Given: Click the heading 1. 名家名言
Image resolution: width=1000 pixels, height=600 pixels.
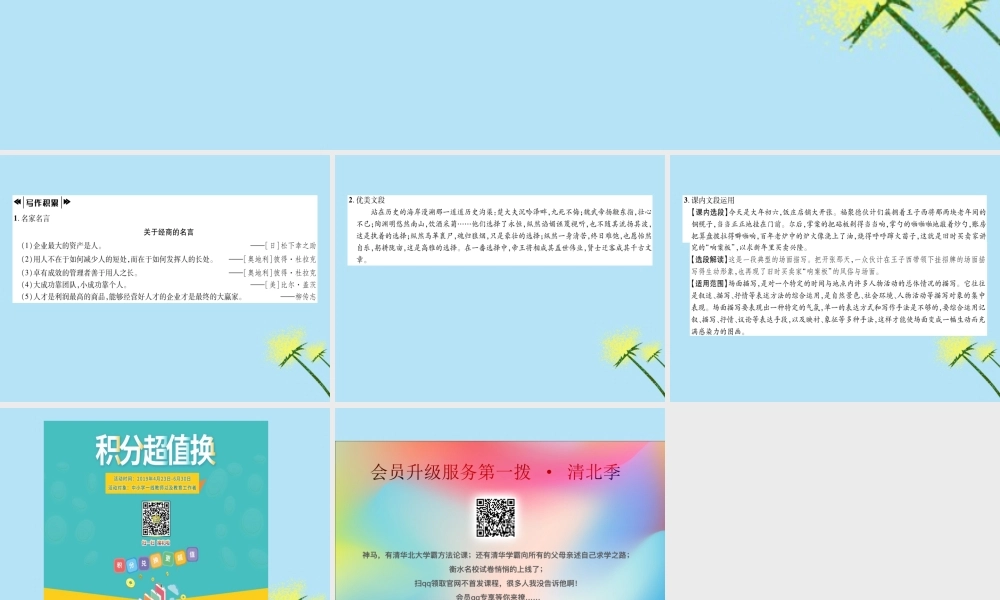Looking at the screenshot, I should [x=31, y=218].
